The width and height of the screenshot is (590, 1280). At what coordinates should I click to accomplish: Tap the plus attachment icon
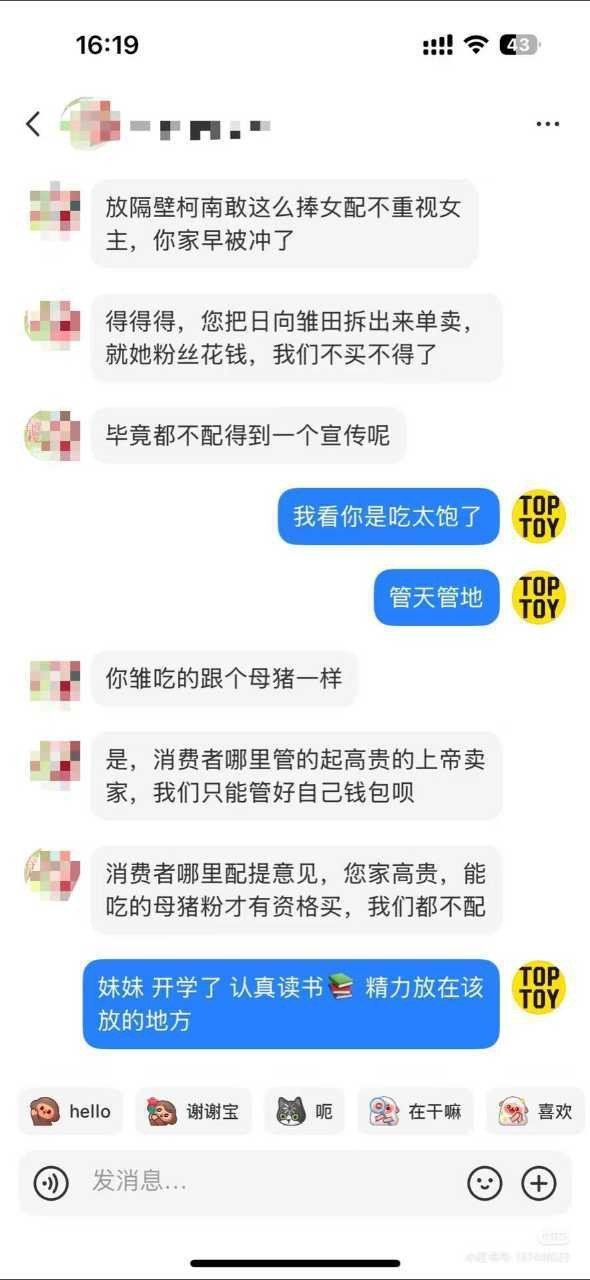pyautogui.click(x=539, y=1183)
